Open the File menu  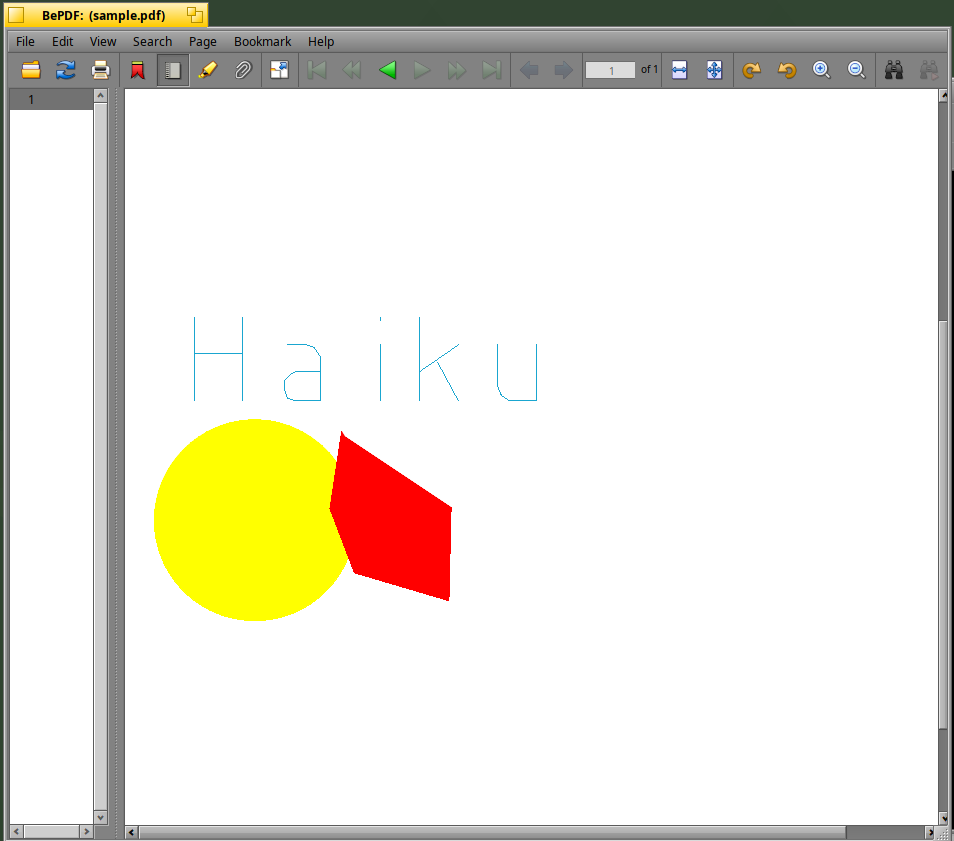click(25, 41)
